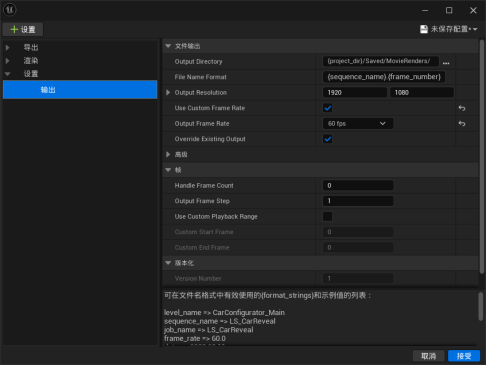
Task: Select the 输出 settings item
Action: [x=80, y=89]
